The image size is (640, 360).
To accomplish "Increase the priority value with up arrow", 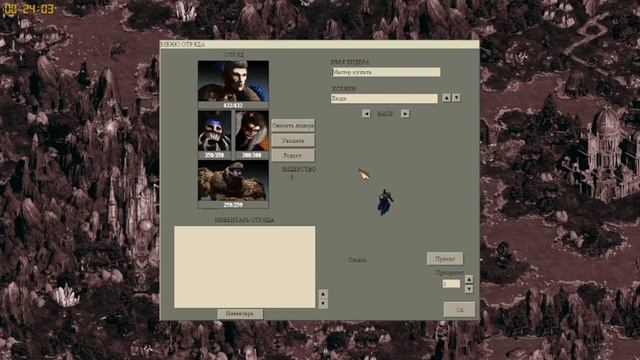I will 469,279.
